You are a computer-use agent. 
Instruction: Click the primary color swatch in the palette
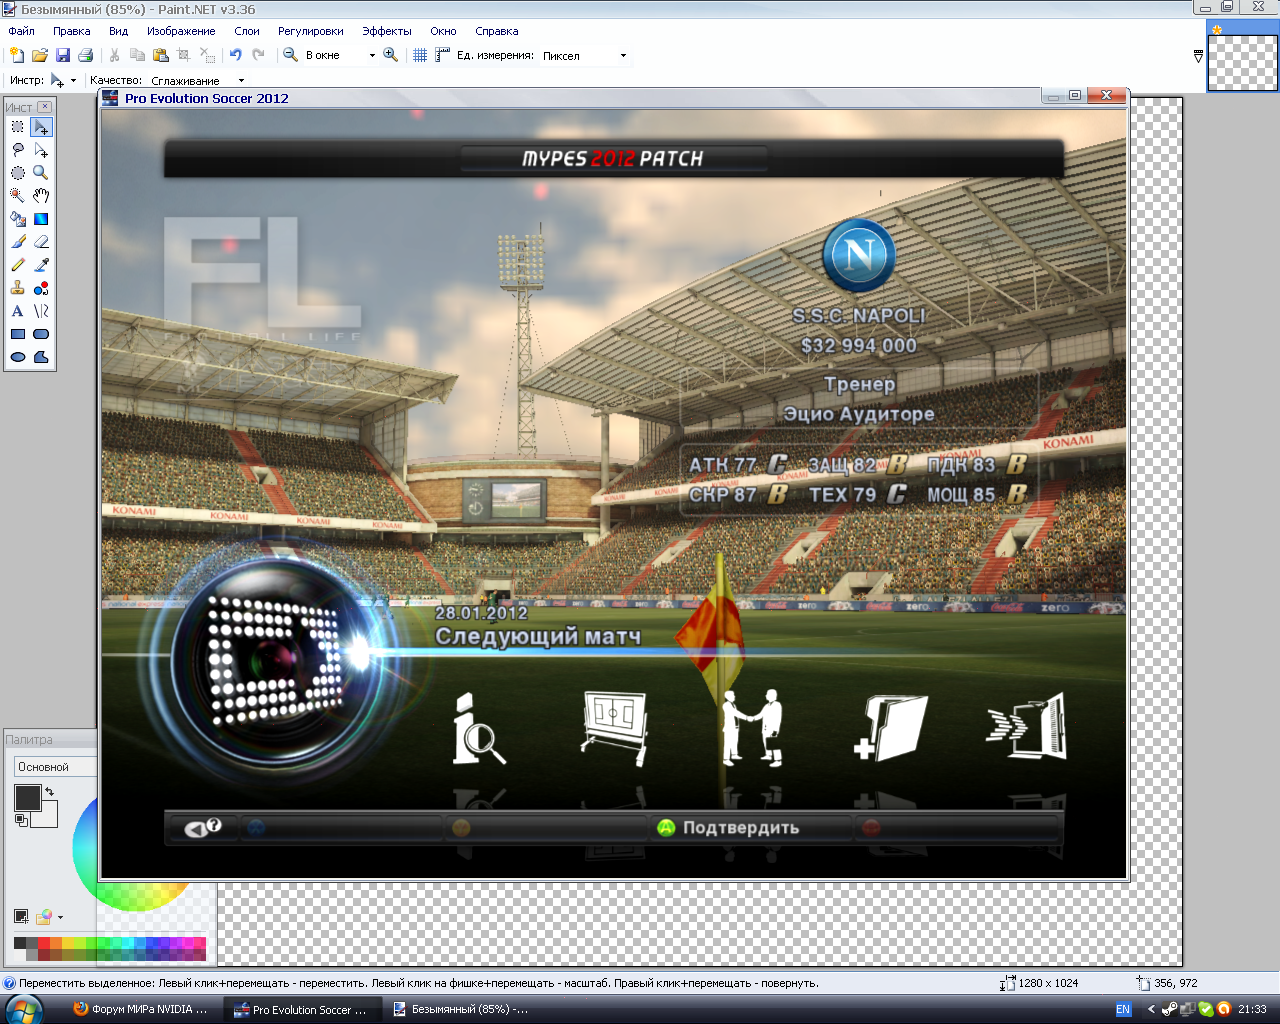(27, 797)
